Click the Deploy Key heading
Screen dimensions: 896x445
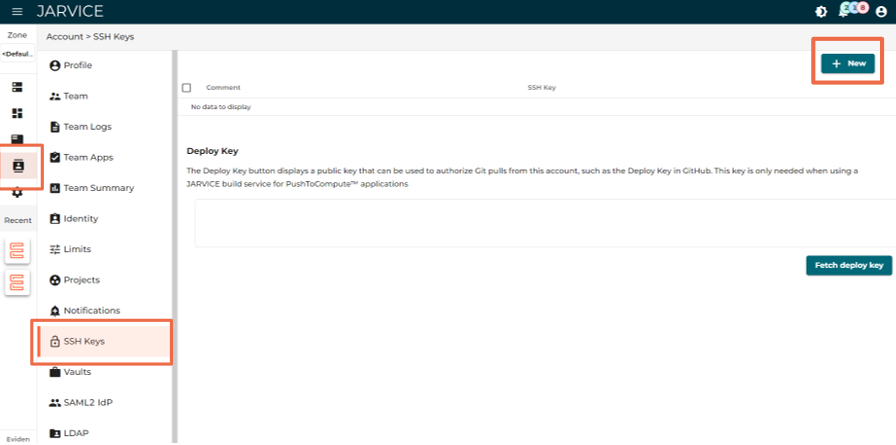(213, 151)
